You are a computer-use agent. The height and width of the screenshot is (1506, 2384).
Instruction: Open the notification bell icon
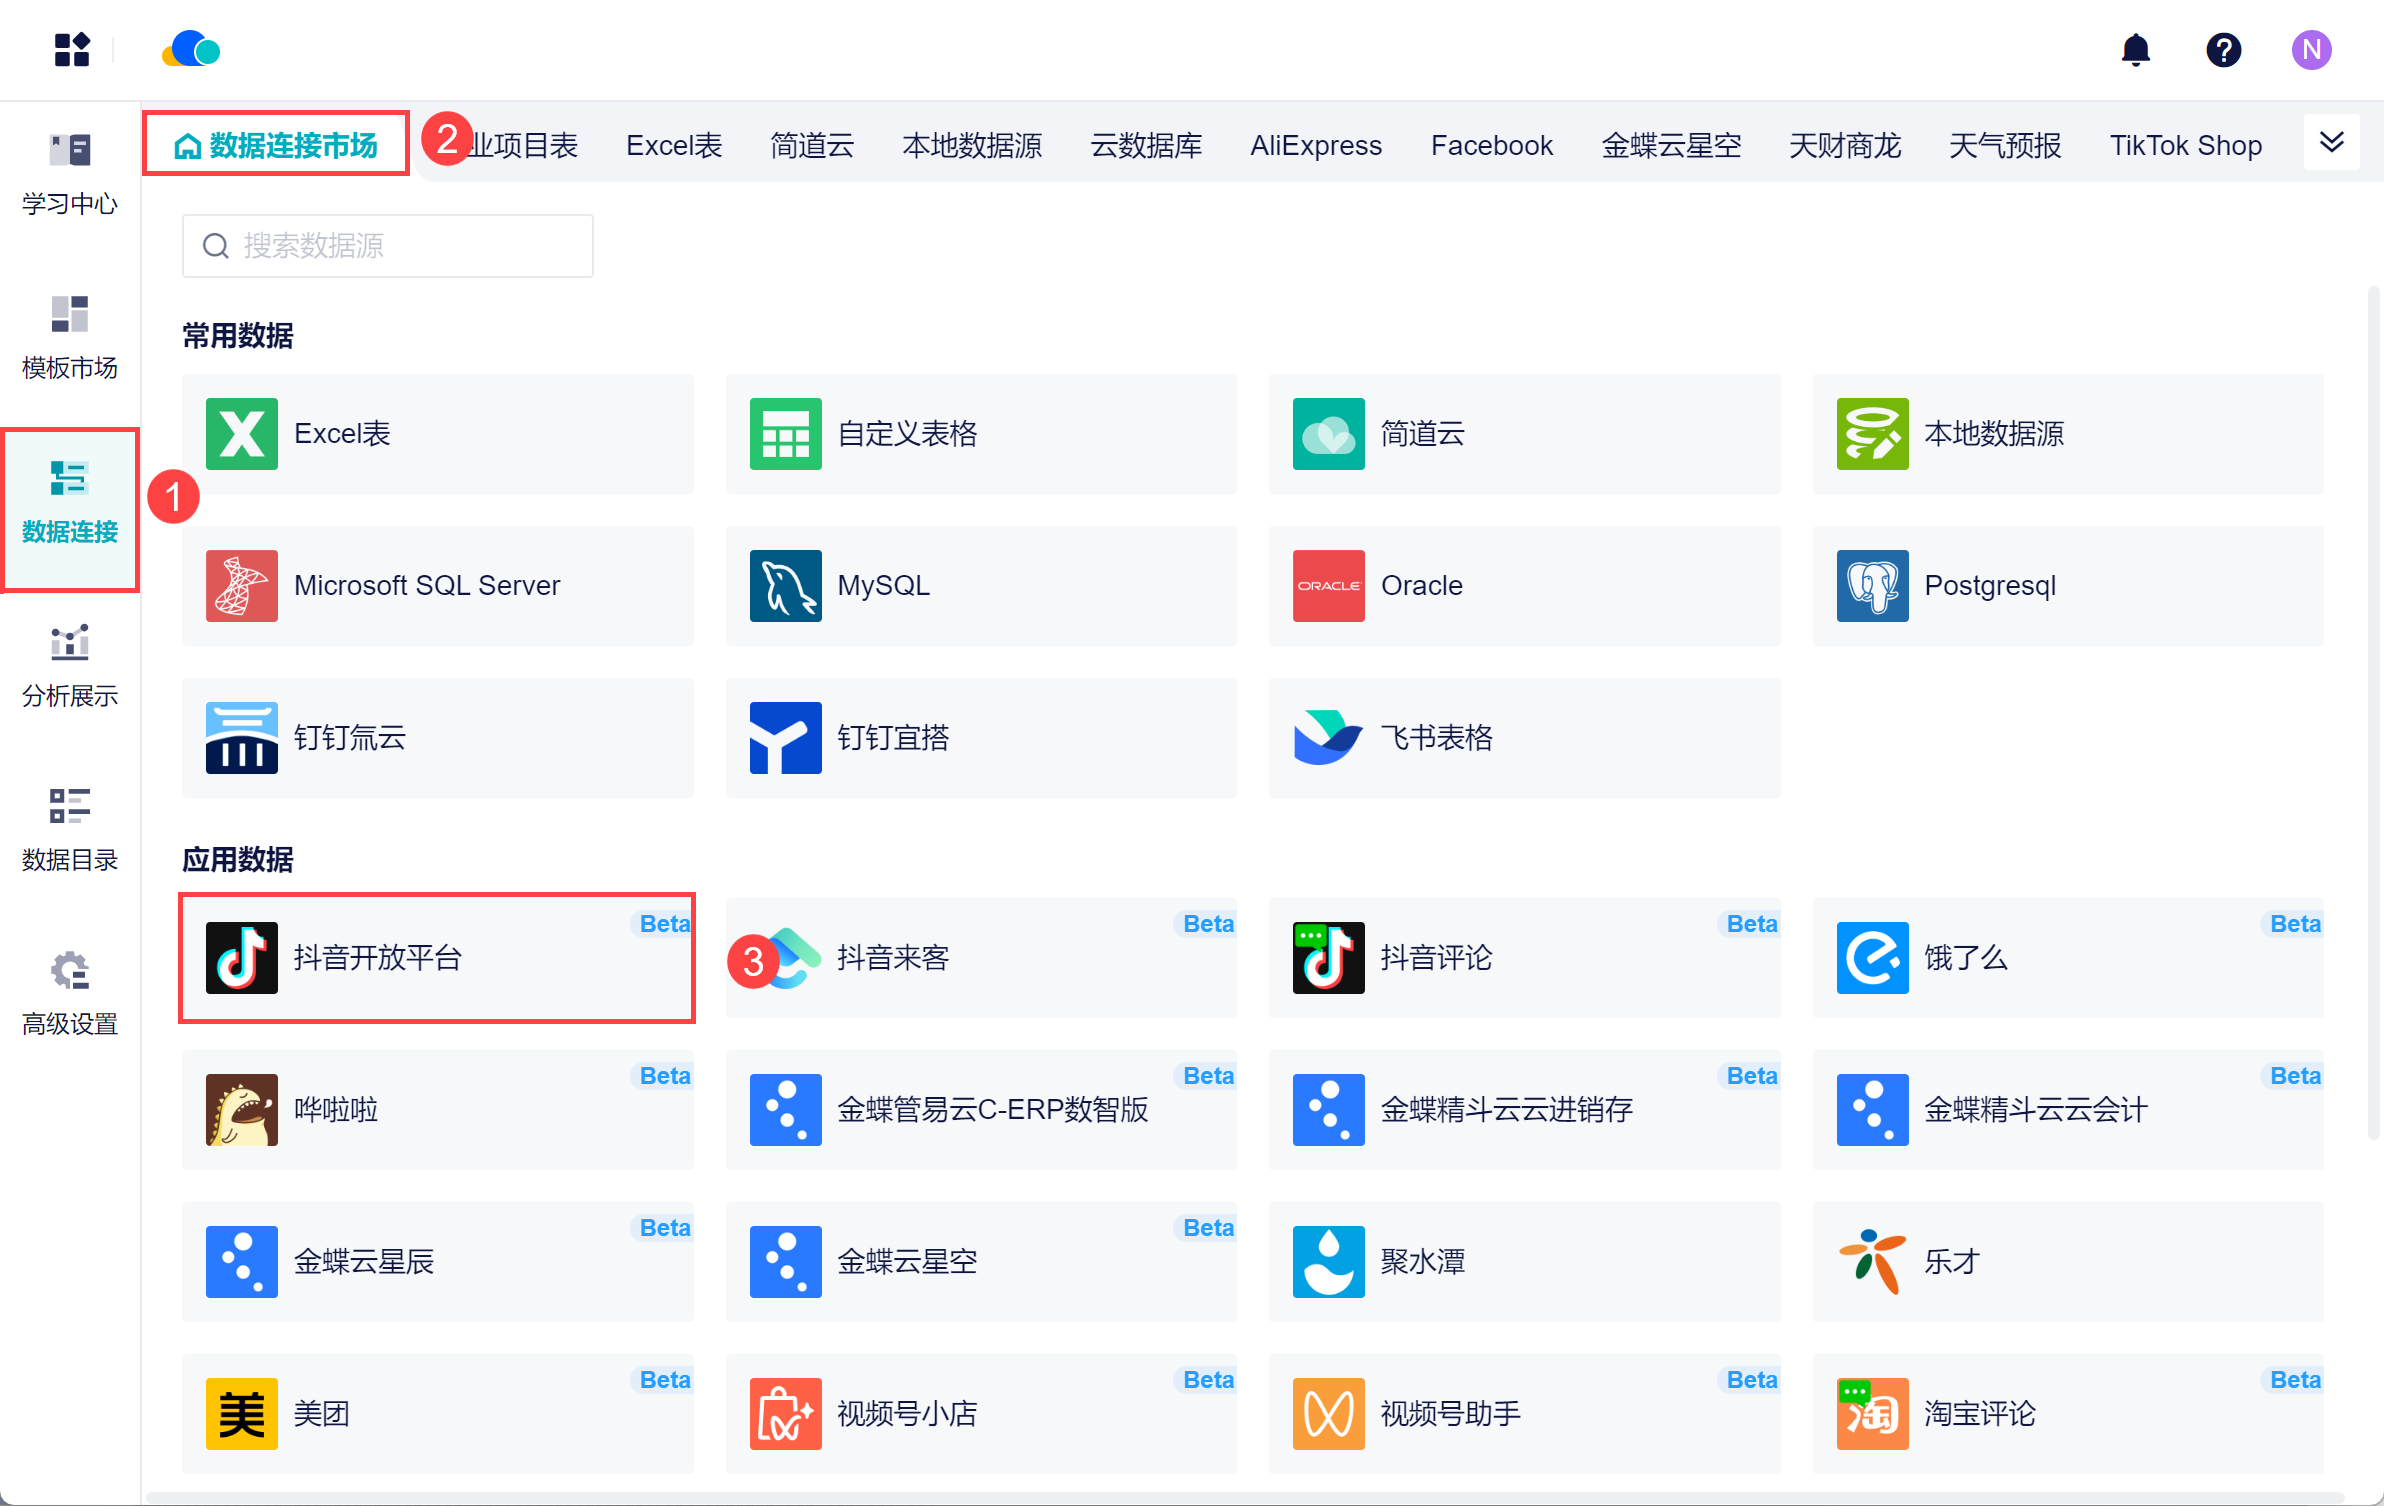pyautogui.click(x=2135, y=50)
